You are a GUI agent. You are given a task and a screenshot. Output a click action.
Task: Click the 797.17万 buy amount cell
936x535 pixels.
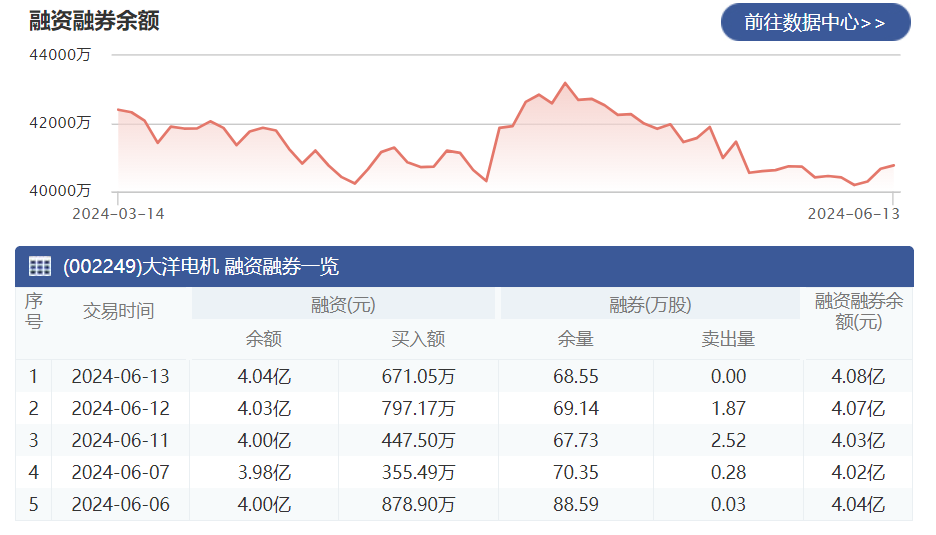418,408
